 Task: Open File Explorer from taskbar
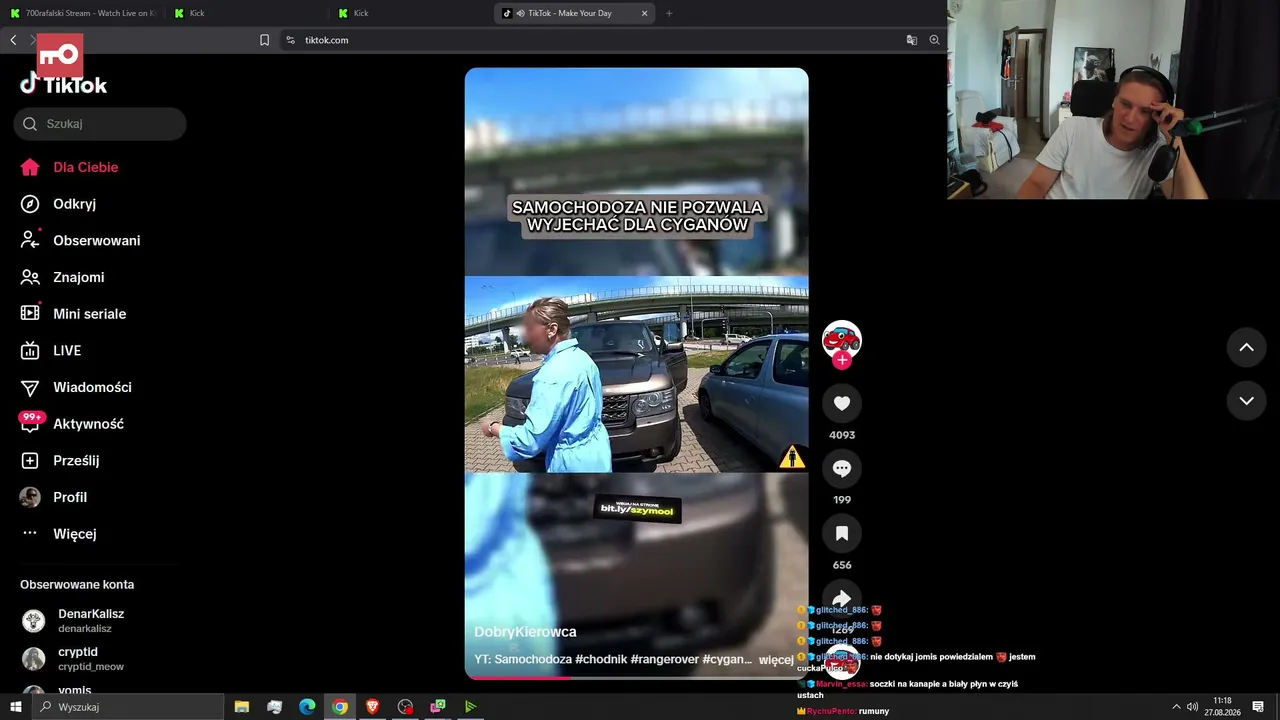point(242,707)
